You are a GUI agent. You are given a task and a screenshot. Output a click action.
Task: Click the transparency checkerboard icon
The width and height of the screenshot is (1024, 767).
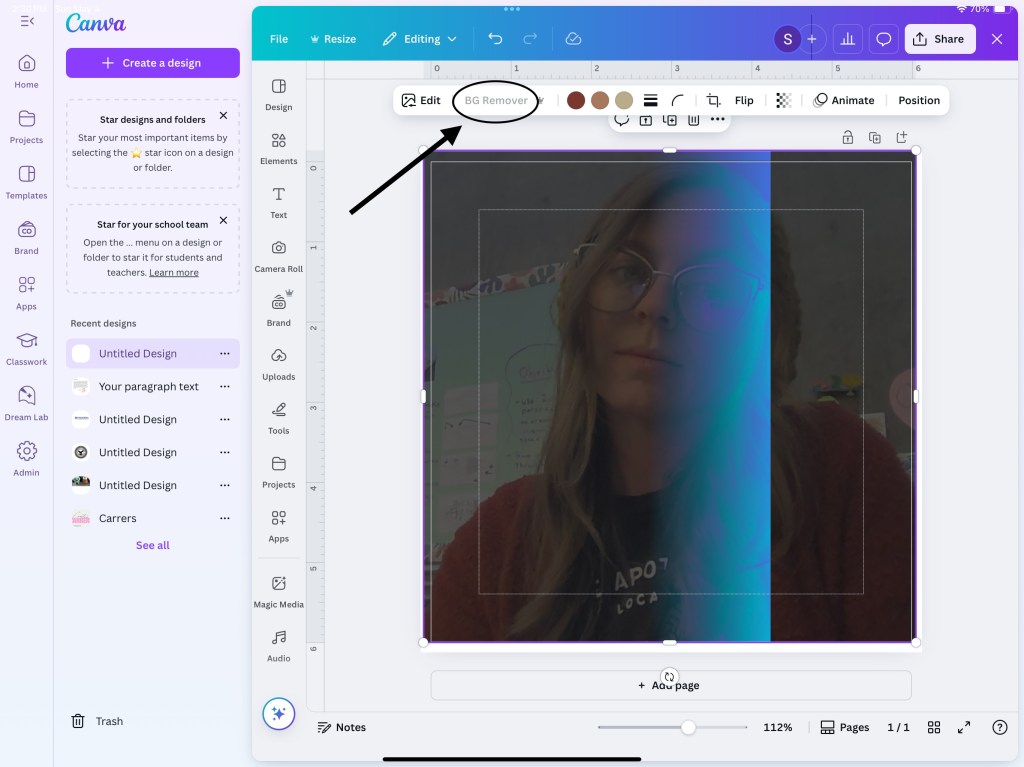784,100
